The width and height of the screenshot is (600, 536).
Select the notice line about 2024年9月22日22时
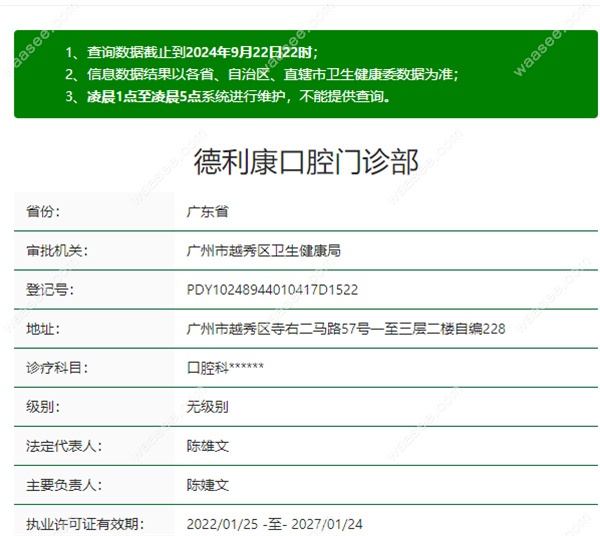pos(191,52)
